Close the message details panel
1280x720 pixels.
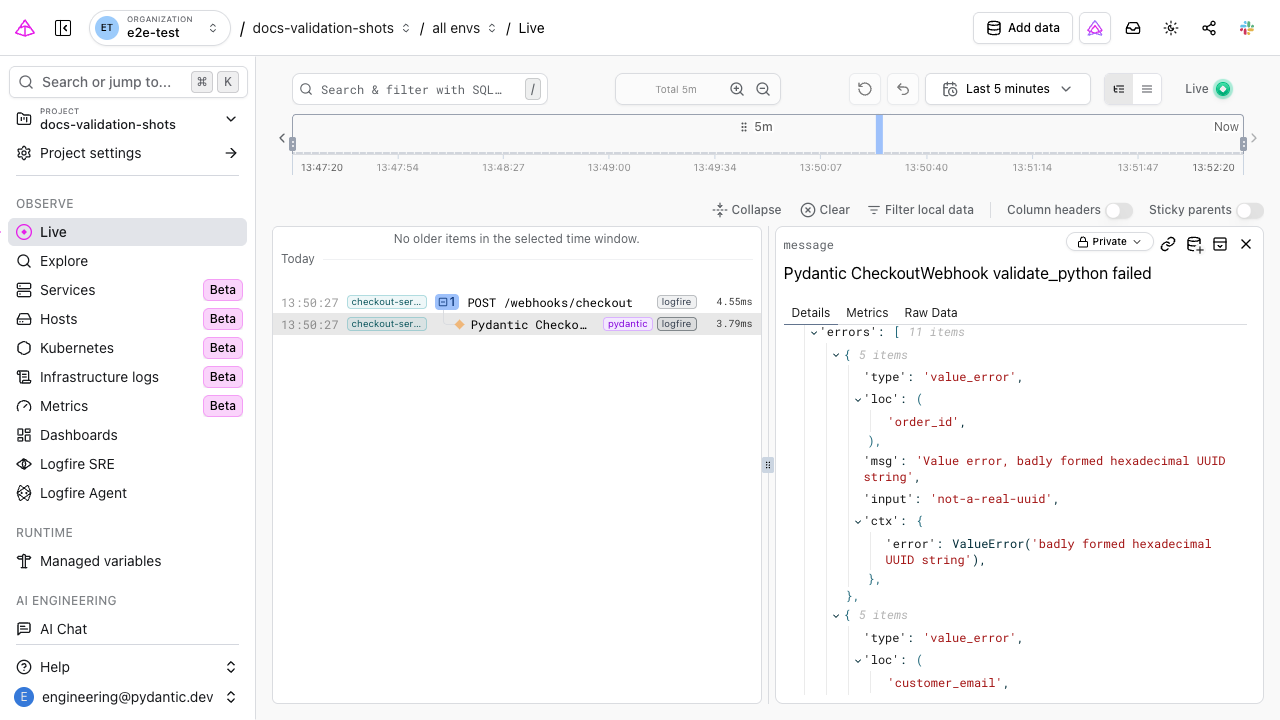click(1246, 244)
